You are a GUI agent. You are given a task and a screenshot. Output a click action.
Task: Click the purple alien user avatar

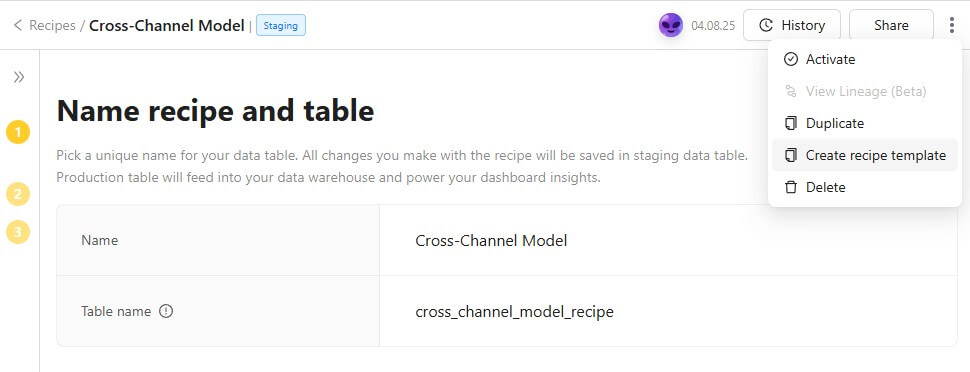click(x=671, y=25)
